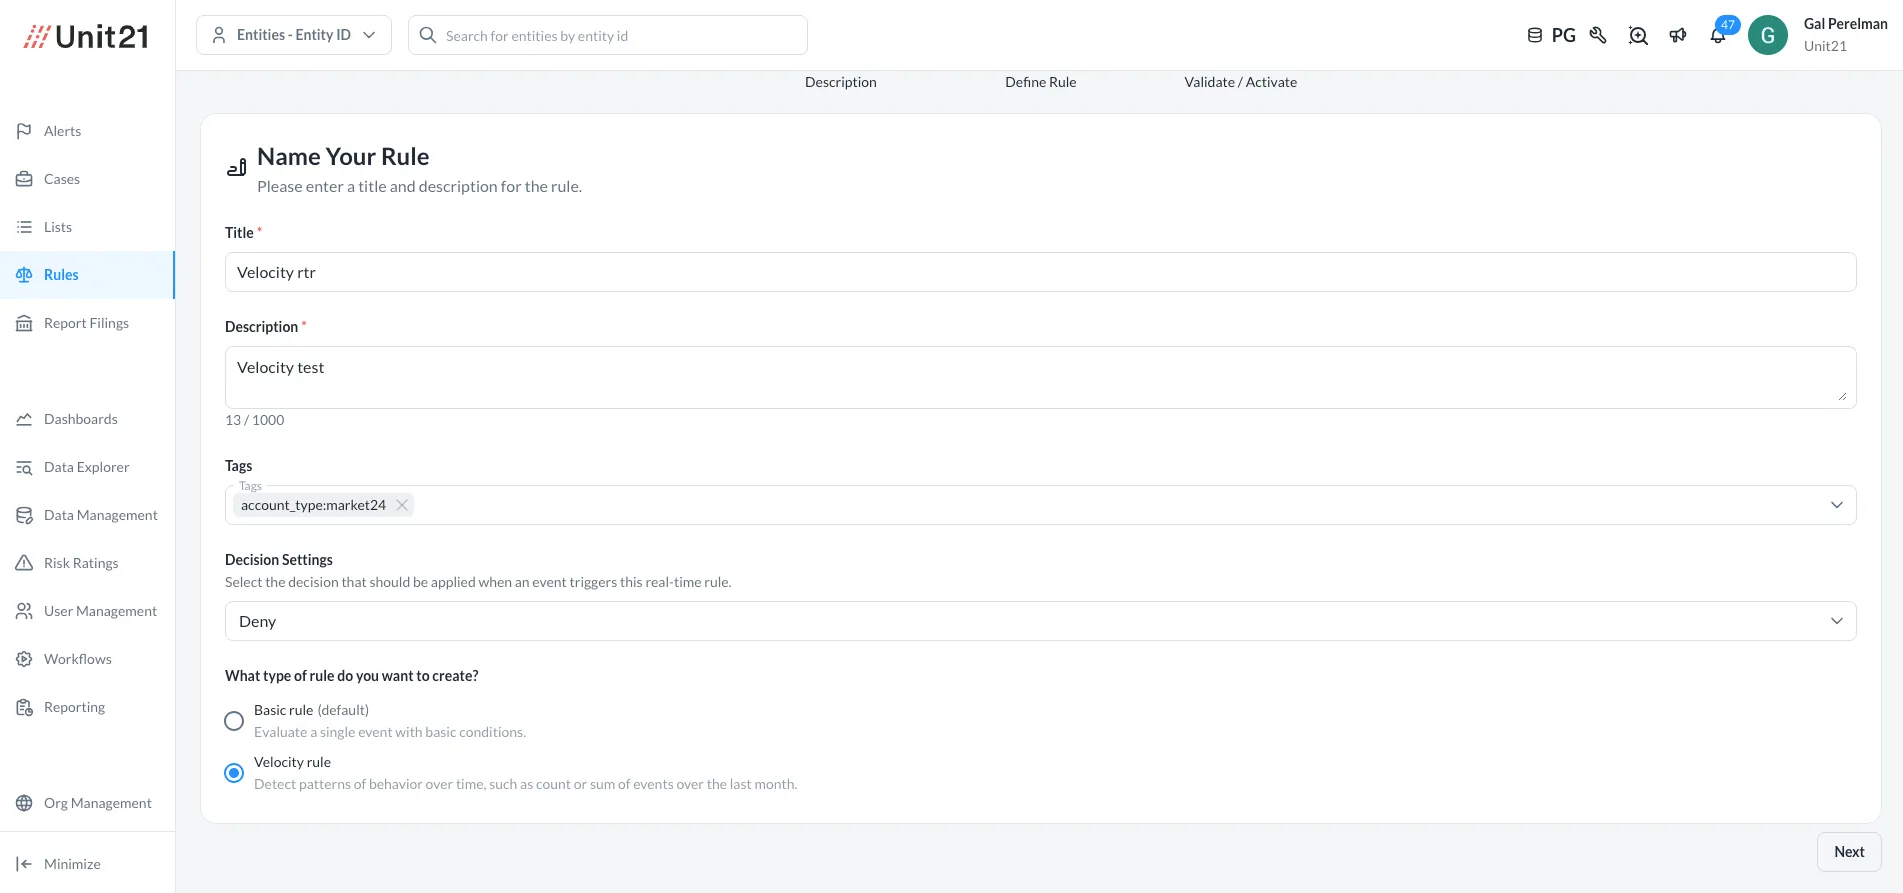Image resolution: width=1903 pixels, height=893 pixels.
Task: Open notifications bell with 47 badge
Action: (1718, 35)
